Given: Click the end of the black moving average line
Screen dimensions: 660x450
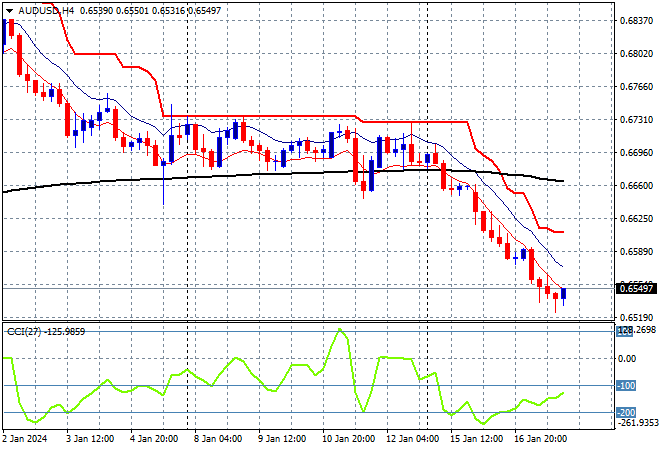Looking at the screenshot, I should pyautogui.click(x=563, y=181).
